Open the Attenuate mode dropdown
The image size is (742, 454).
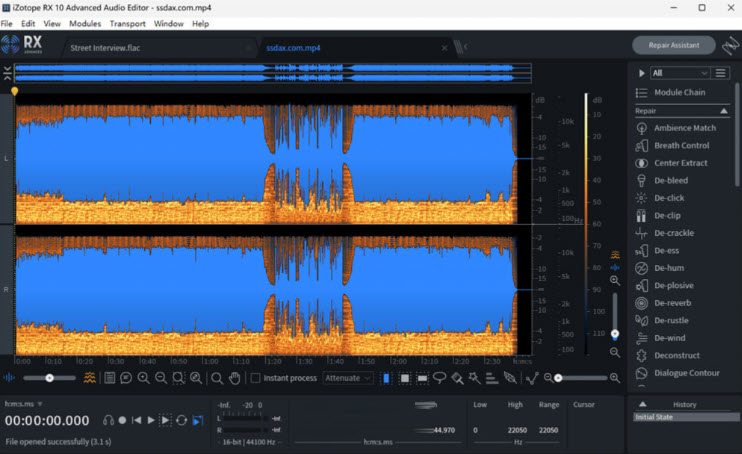coord(348,378)
